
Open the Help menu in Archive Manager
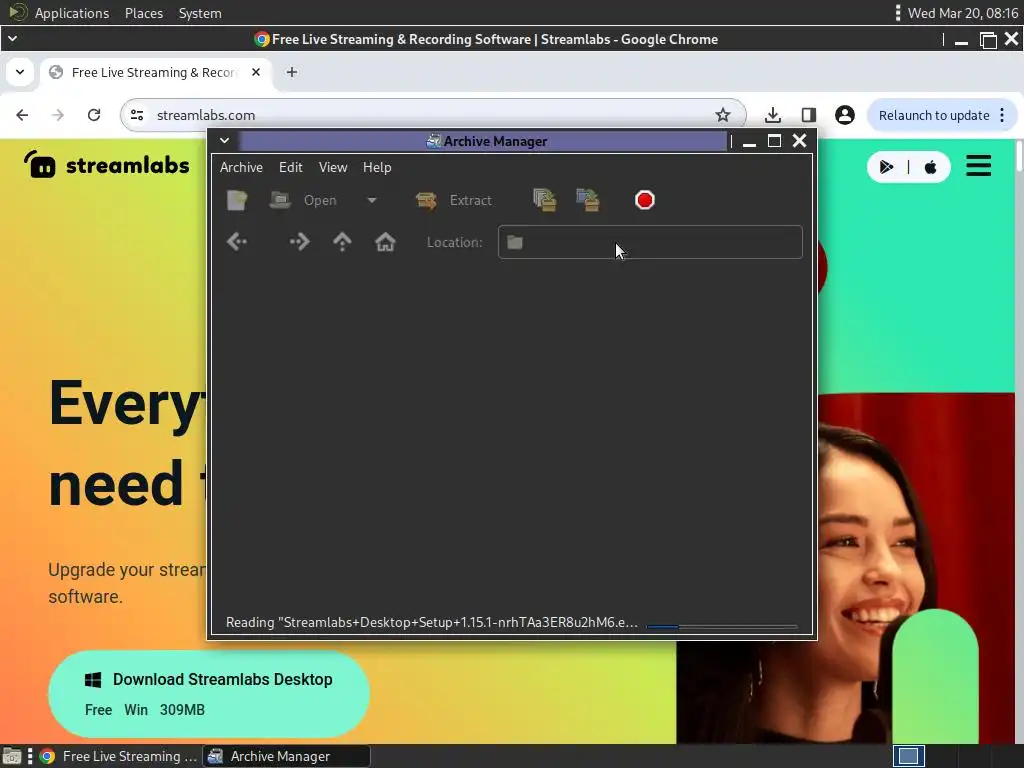(377, 167)
